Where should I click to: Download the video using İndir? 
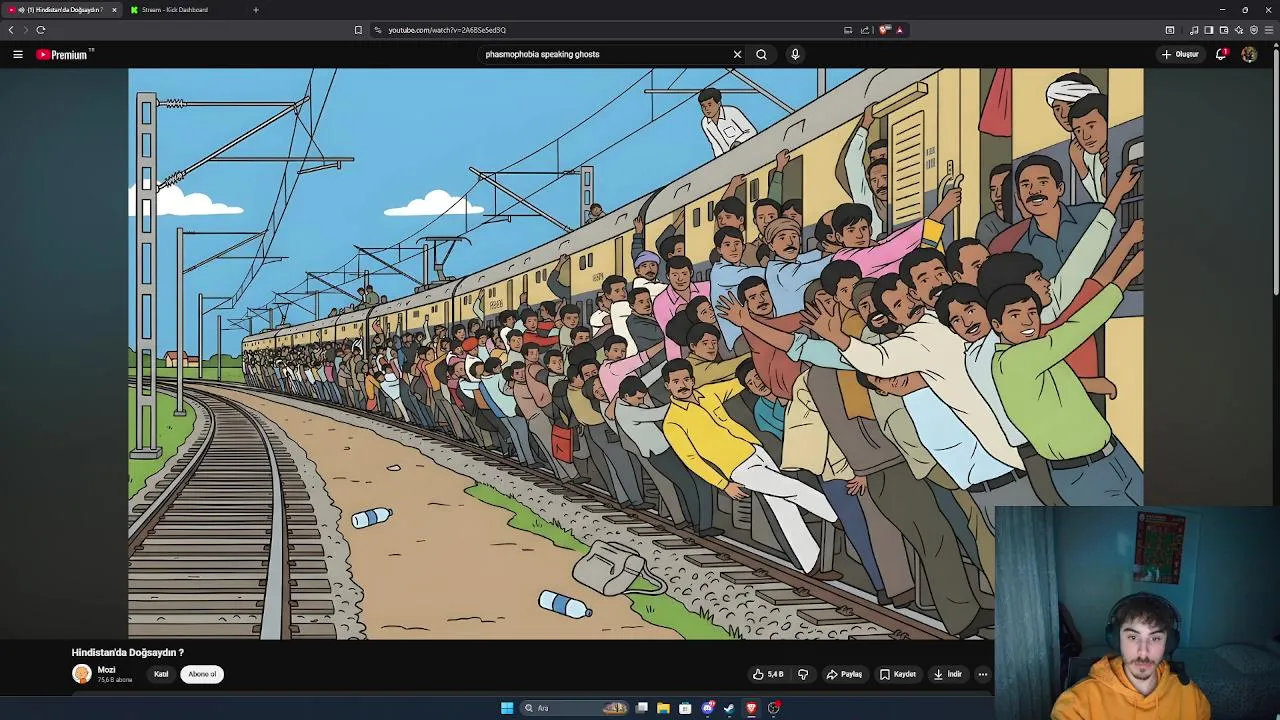948,674
